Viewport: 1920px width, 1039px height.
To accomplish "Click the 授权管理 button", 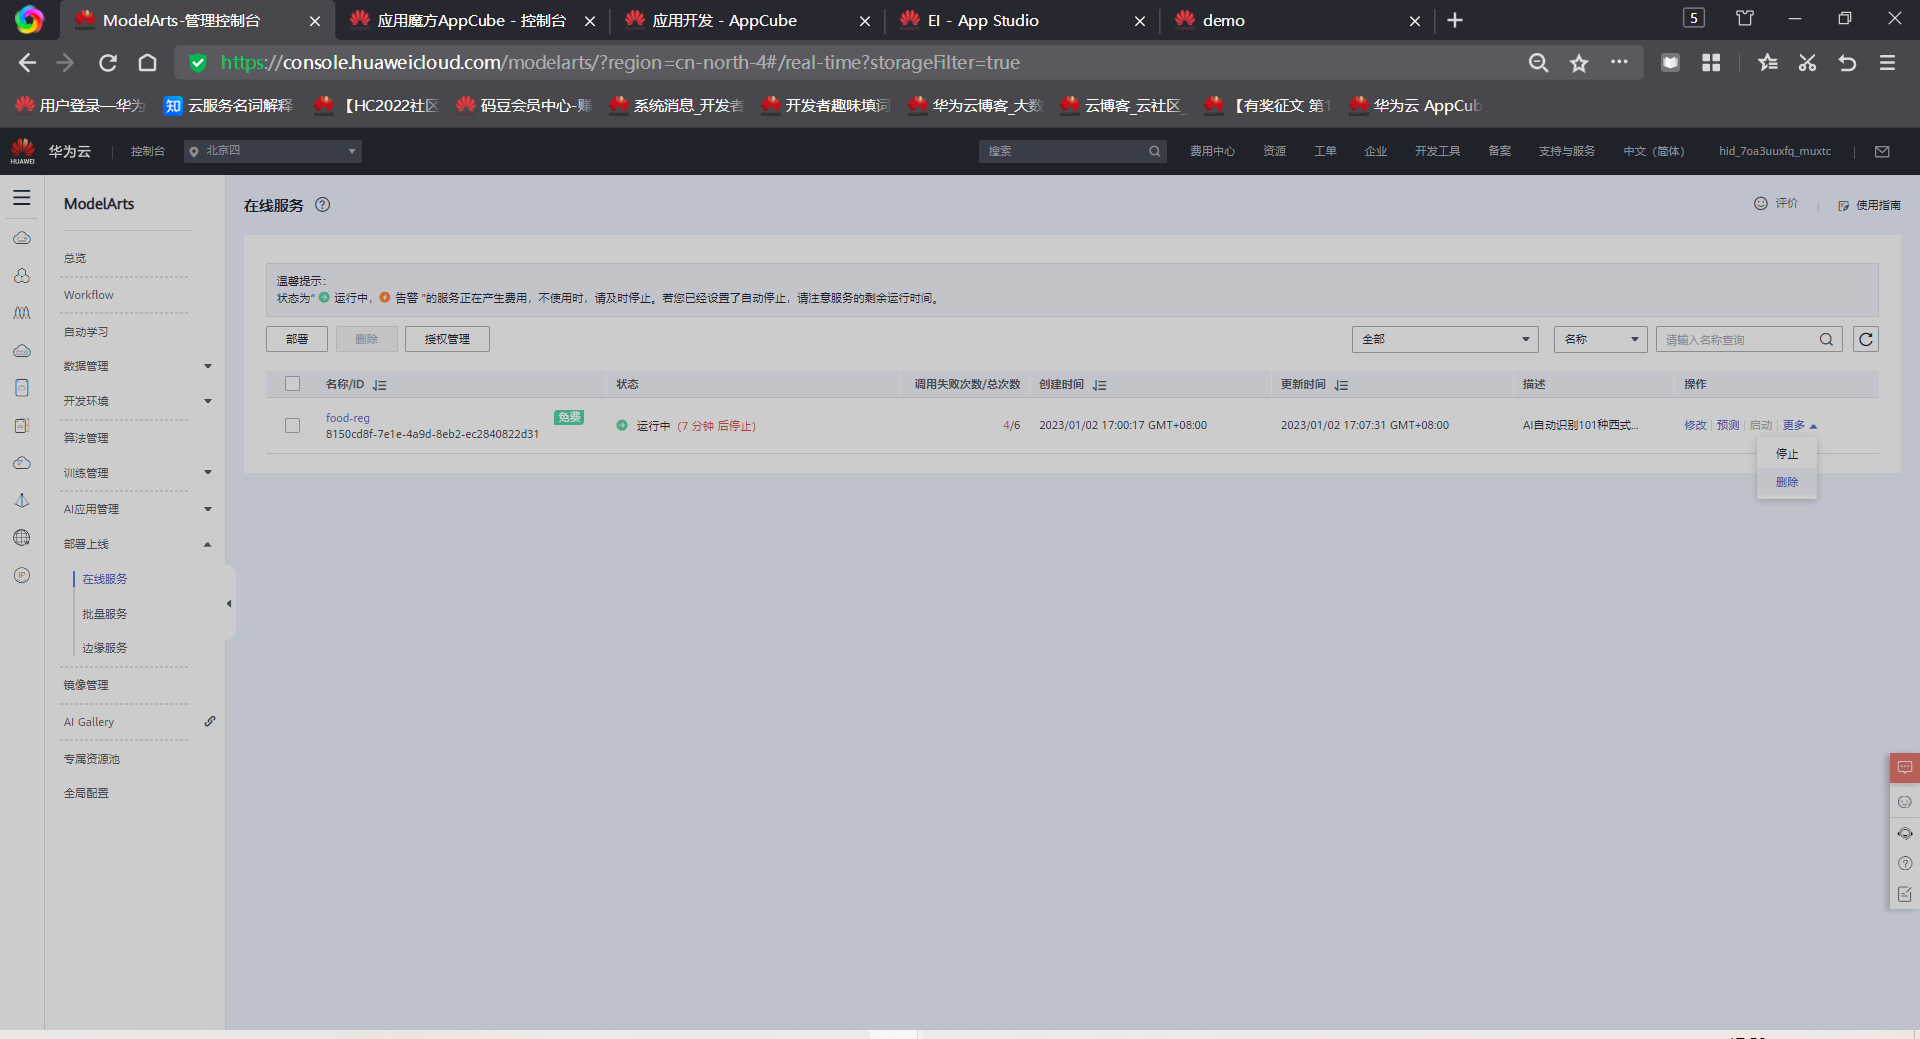I will pos(447,340).
